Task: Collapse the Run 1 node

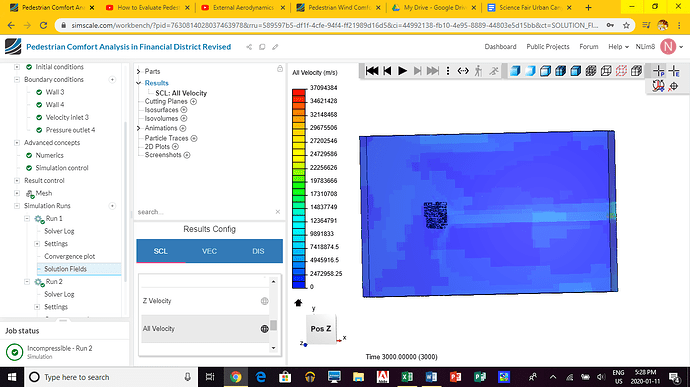Action: pyautogui.click(x=27, y=218)
